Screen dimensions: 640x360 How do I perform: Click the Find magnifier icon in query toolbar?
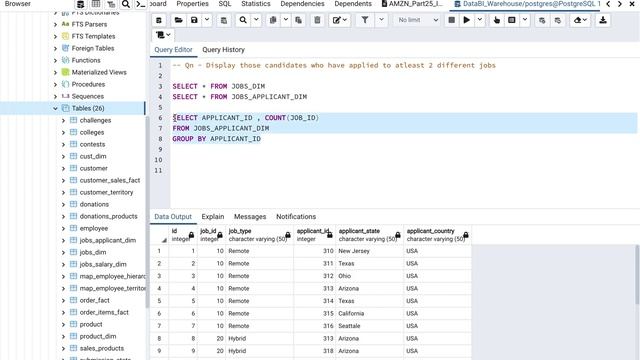point(243,20)
